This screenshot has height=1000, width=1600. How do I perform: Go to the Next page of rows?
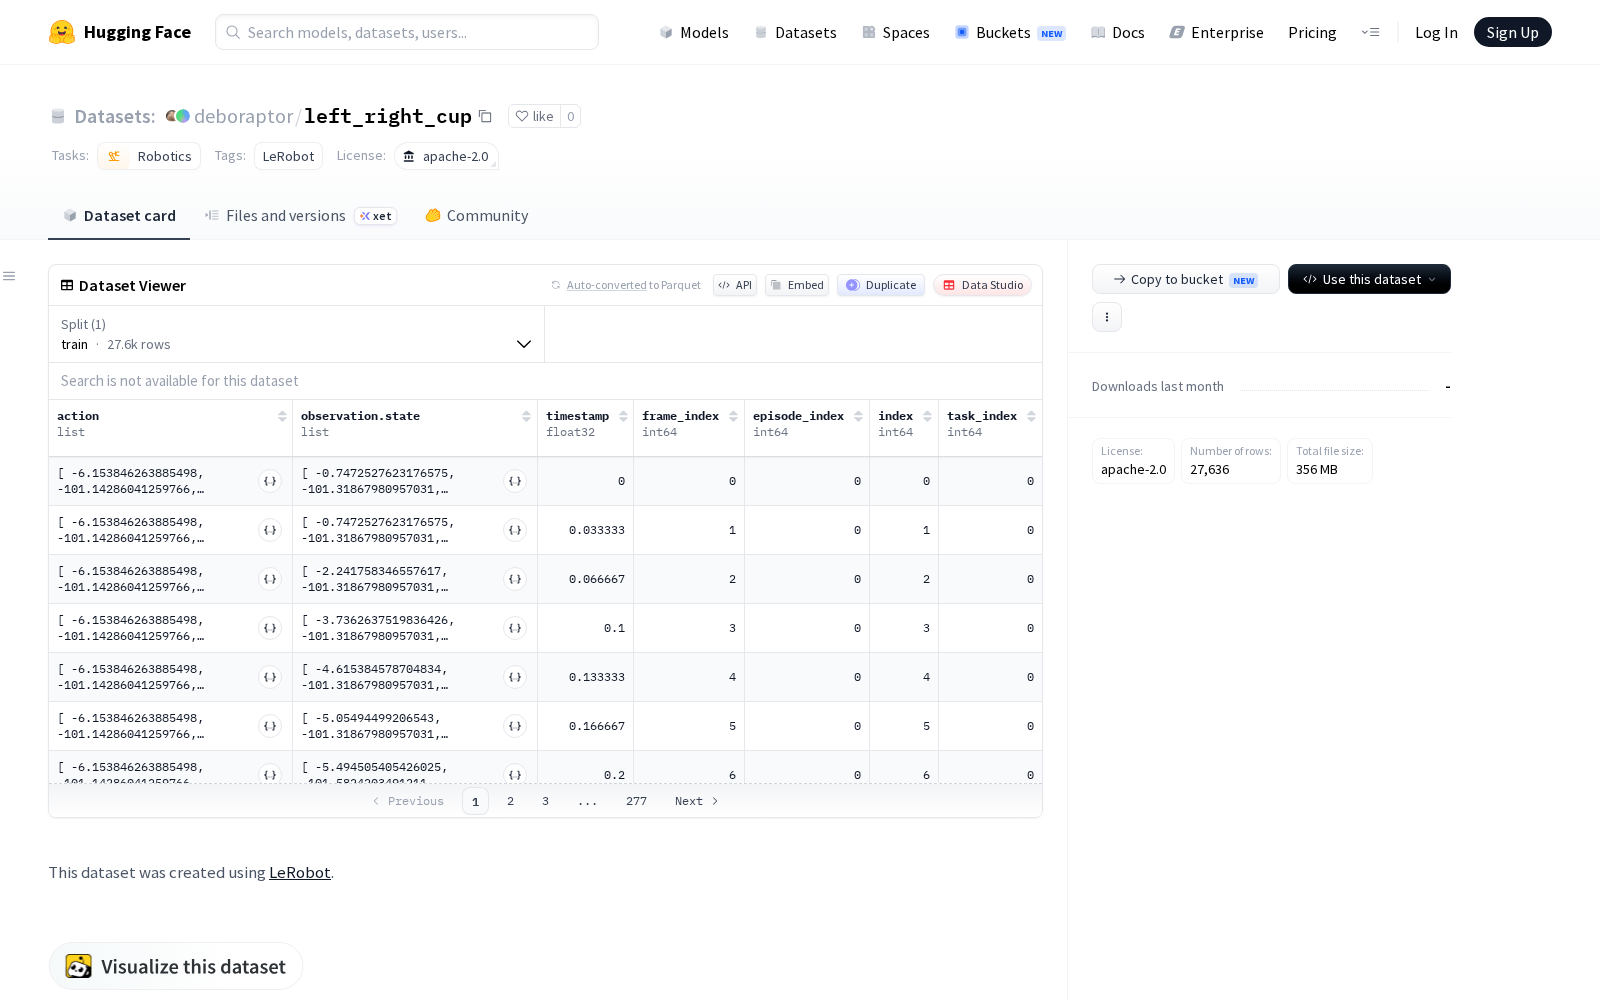point(696,801)
